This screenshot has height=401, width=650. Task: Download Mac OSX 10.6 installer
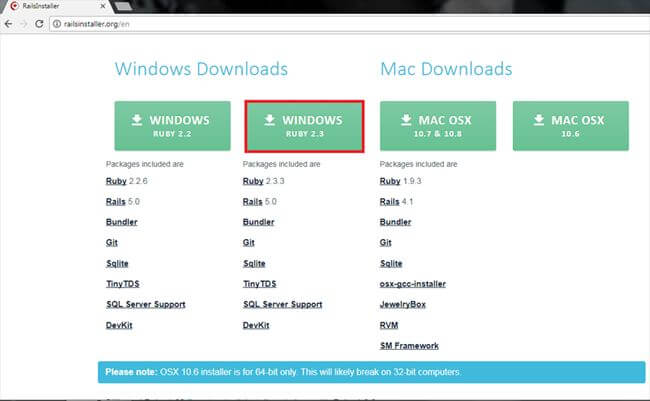[x=571, y=126]
